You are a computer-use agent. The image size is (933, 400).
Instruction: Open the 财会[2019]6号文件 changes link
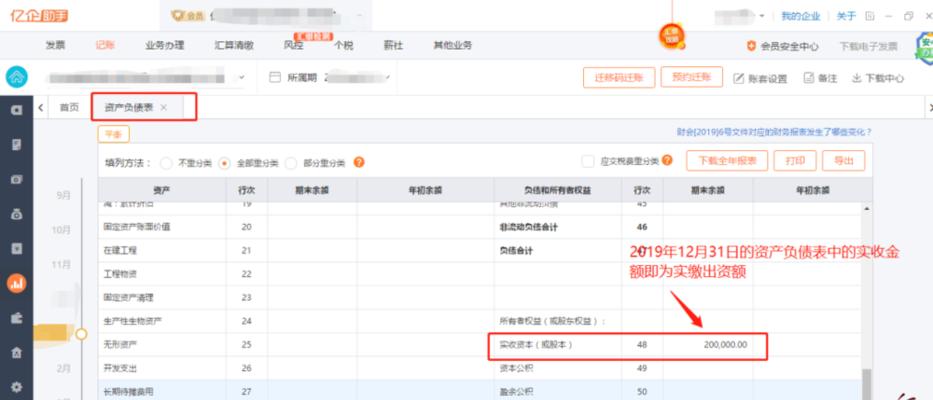pos(774,132)
